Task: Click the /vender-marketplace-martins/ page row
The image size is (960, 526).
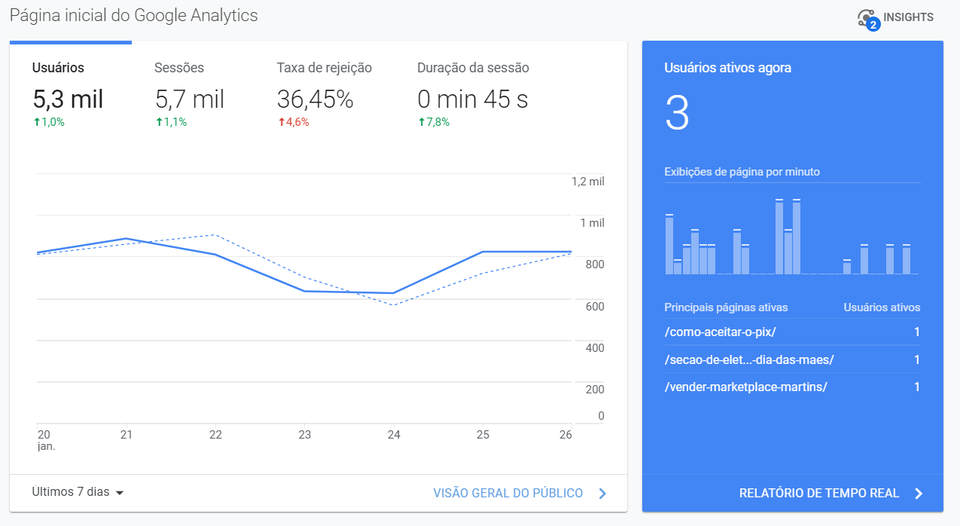Action: click(792, 387)
